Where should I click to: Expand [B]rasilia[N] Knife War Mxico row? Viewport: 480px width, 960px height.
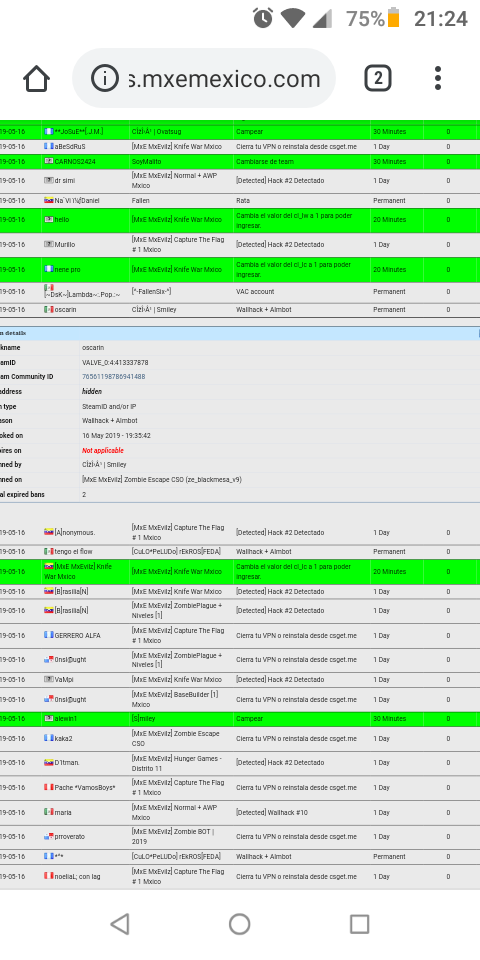(240, 591)
